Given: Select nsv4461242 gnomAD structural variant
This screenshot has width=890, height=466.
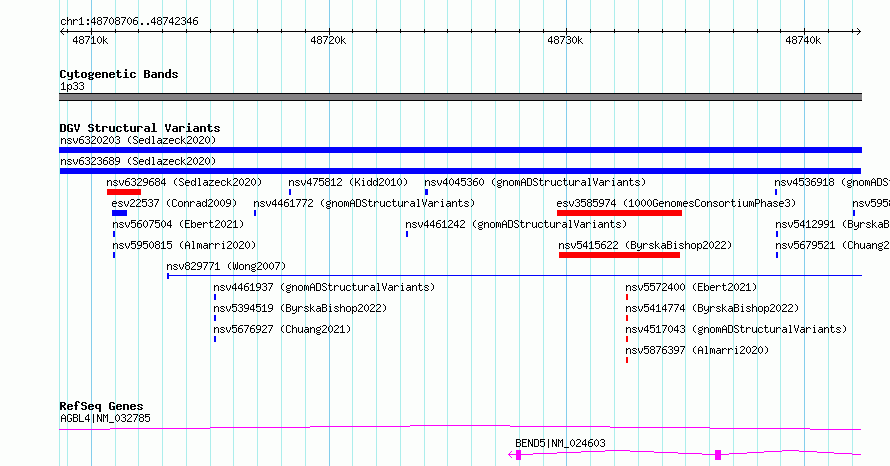Looking at the screenshot, I should [516, 224].
